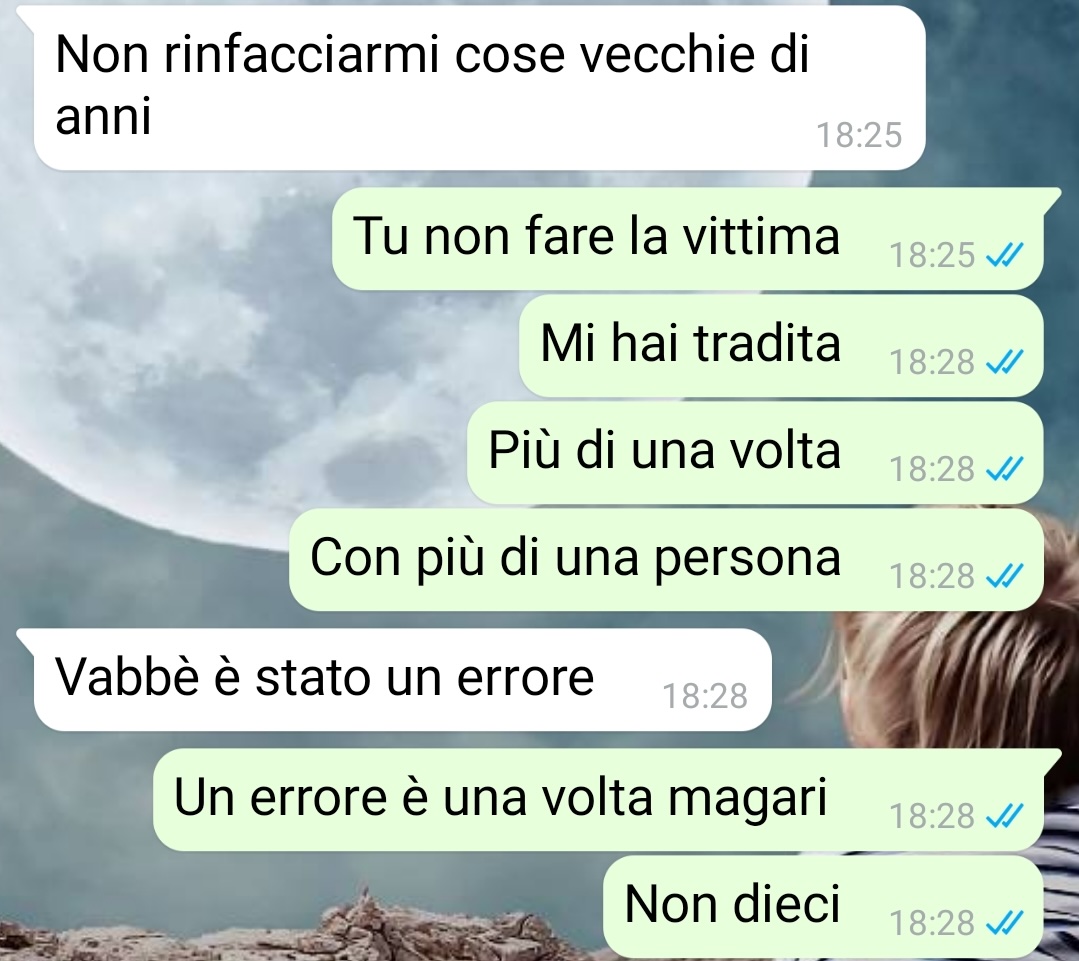Tap the 'Non dieci' message bubble
1079x961 pixels.
pos(823,906)
